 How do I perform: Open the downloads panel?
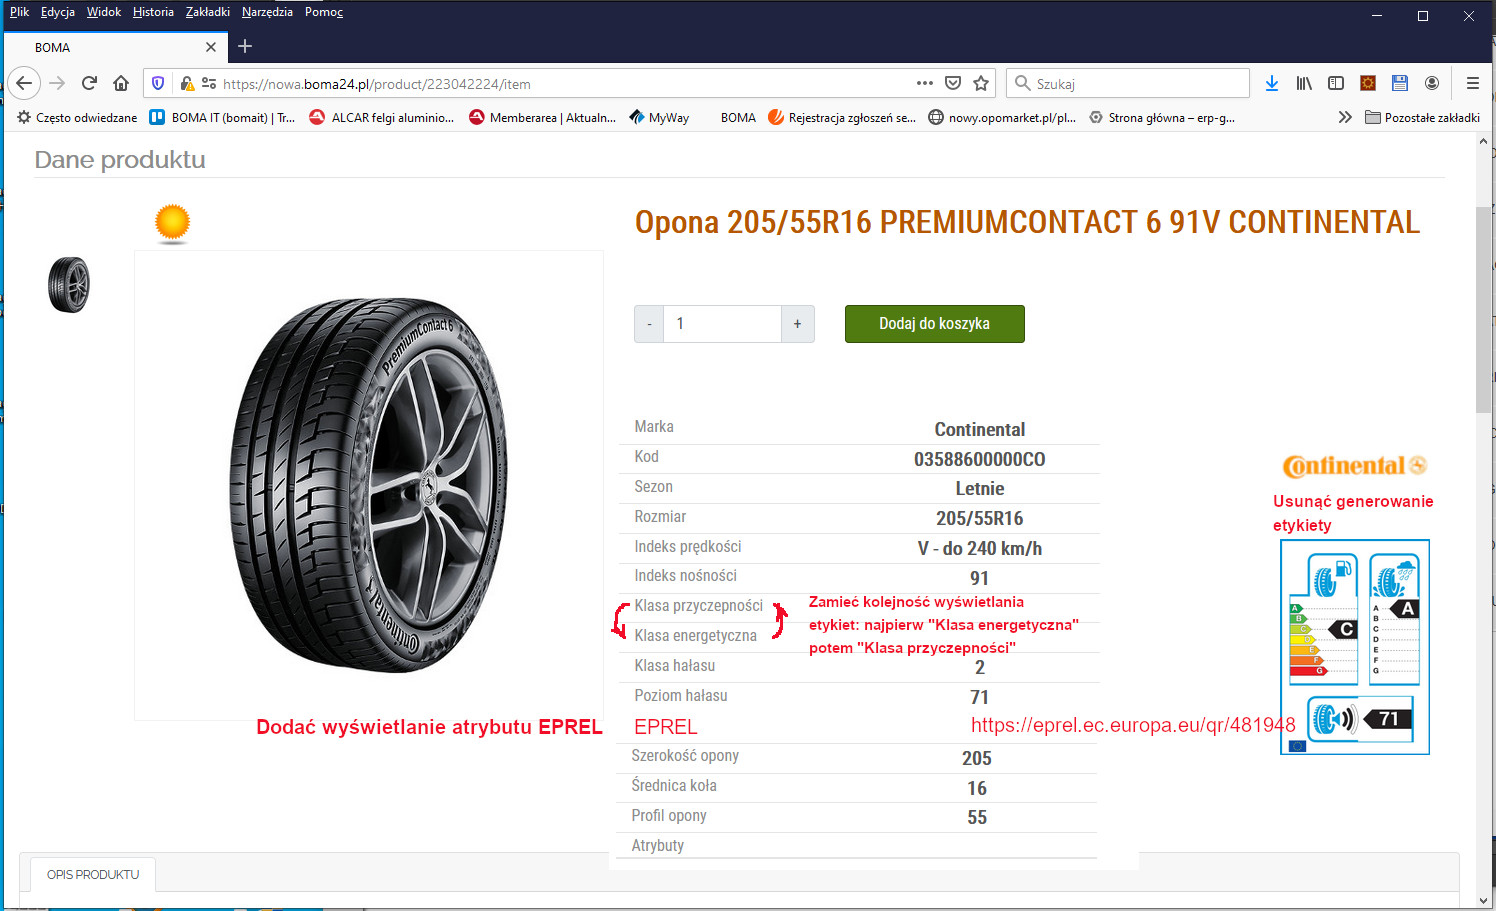(x=1271, y=84)
